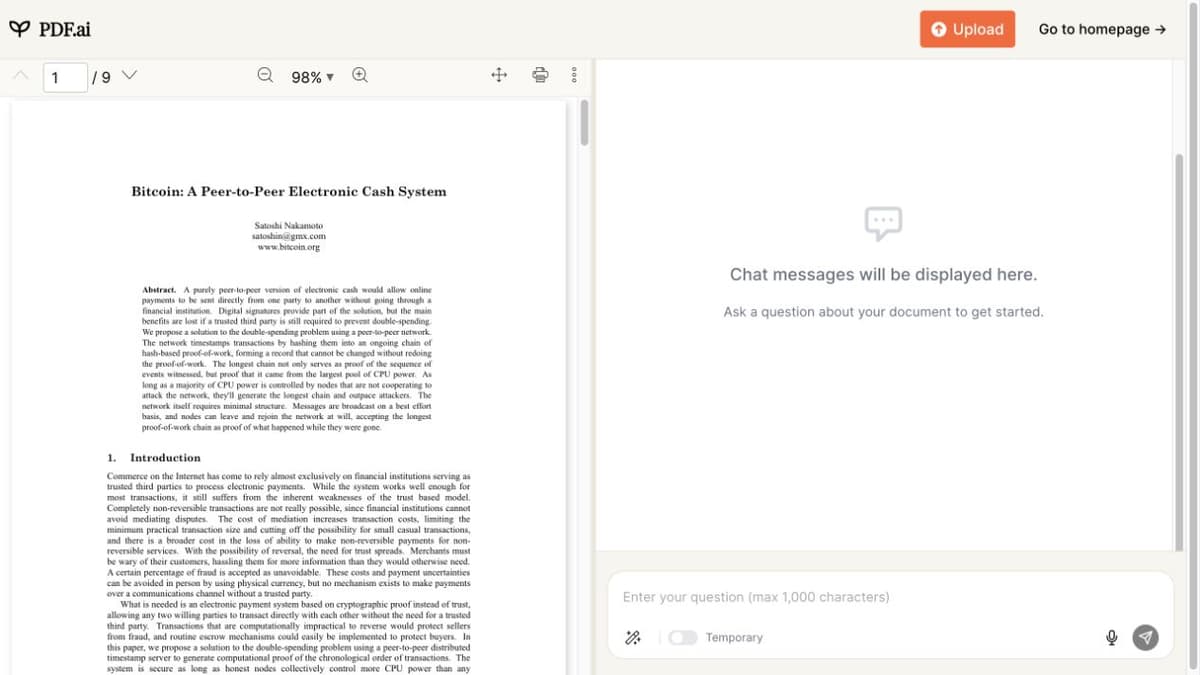Click the PDF viewer scrollbar
Viewport: 1200px width, 675px height.
click(584, 122)
